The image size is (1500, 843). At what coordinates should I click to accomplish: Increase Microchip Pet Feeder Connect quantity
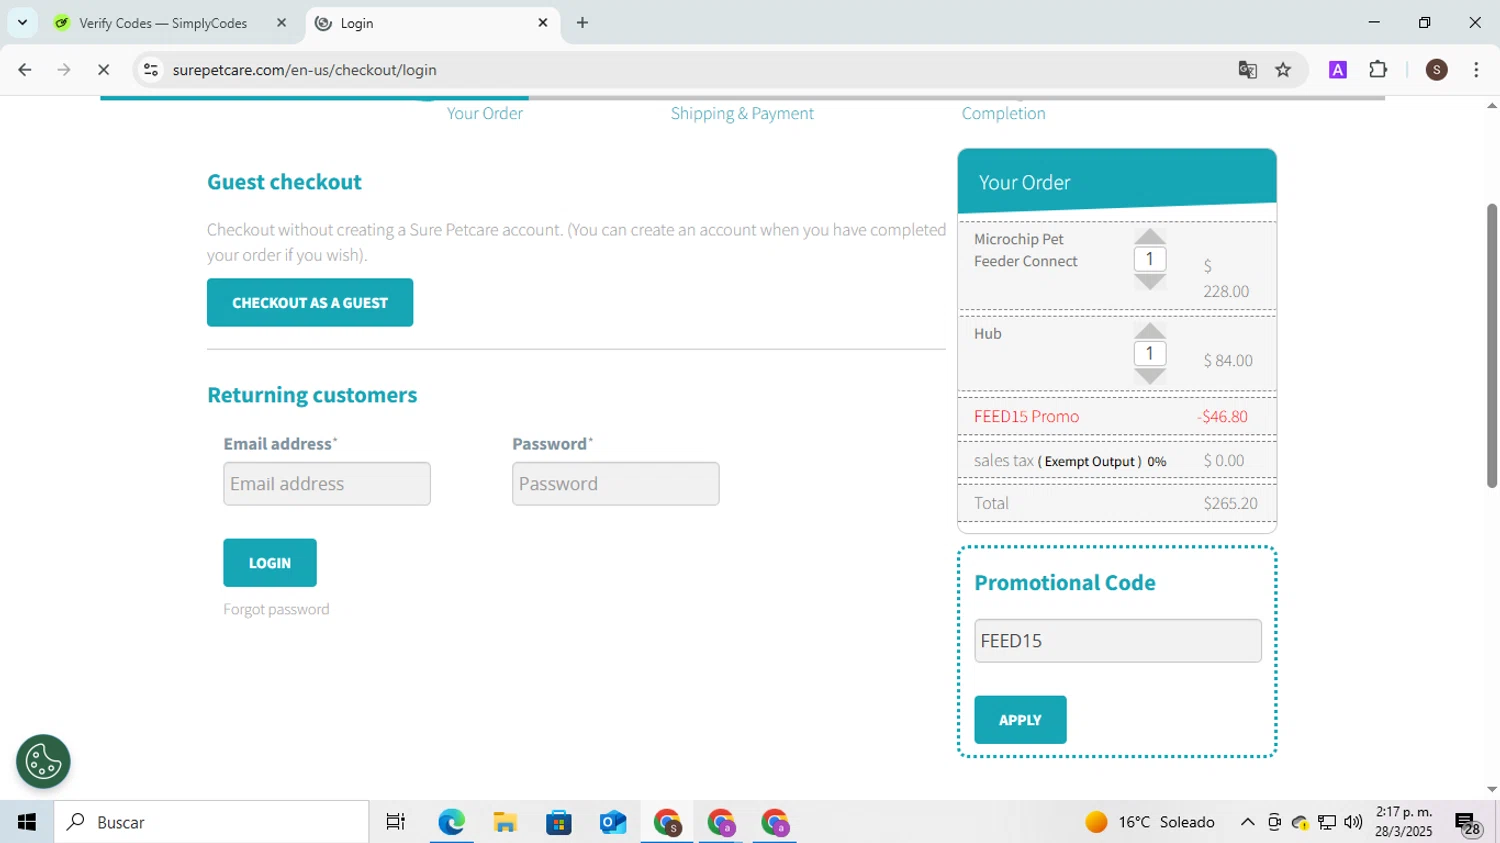click(1150, 236)
